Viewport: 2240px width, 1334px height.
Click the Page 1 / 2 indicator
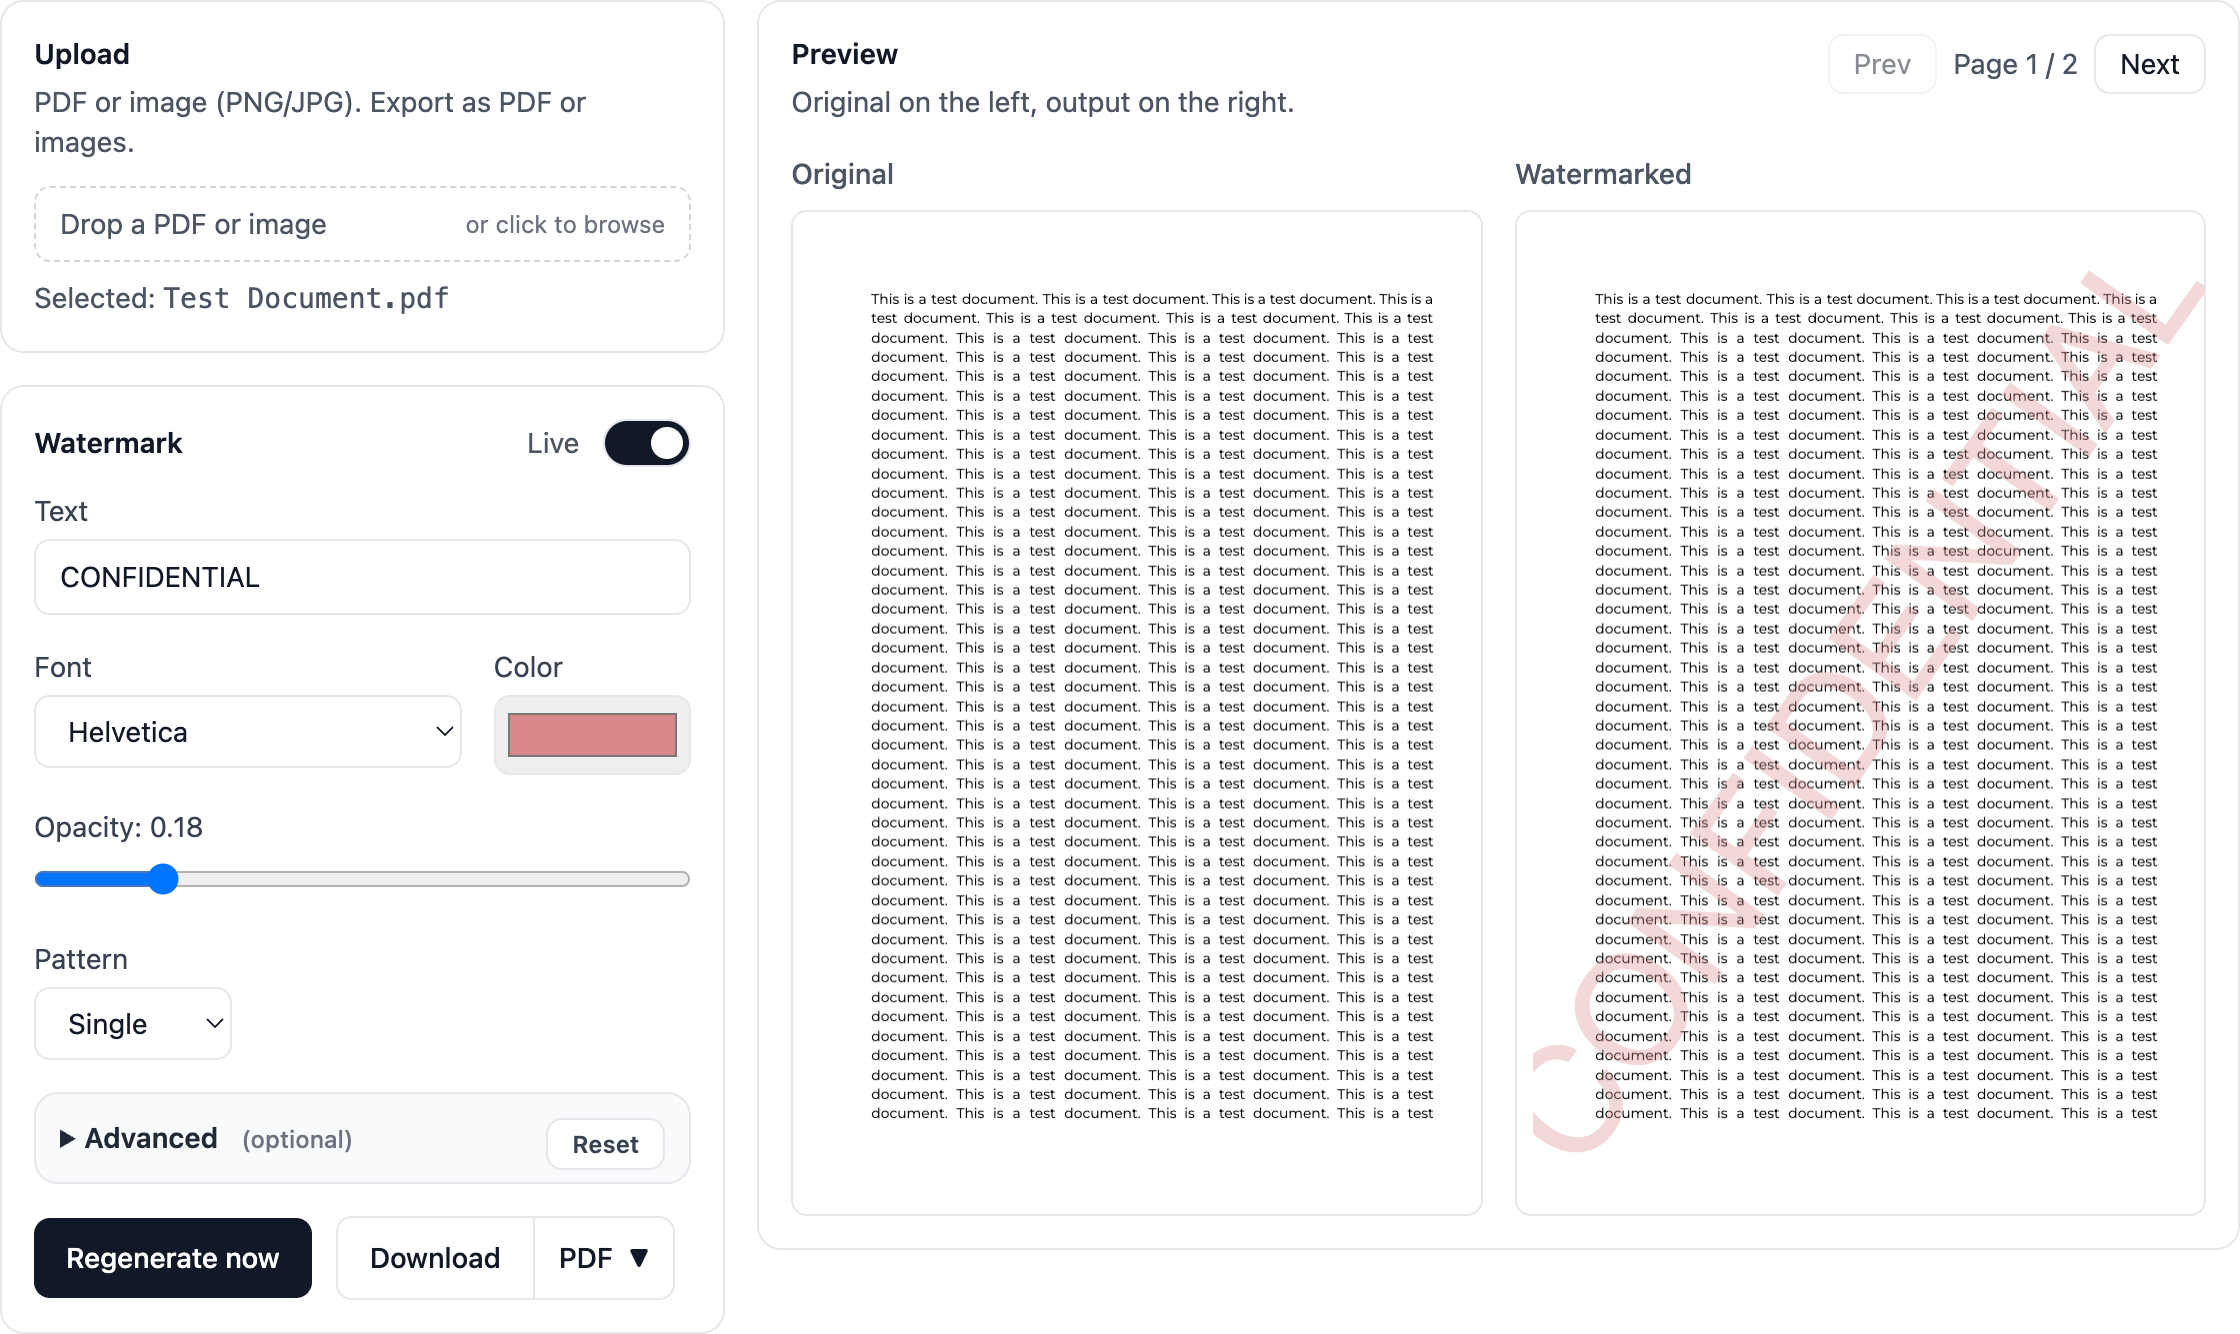2014,63
